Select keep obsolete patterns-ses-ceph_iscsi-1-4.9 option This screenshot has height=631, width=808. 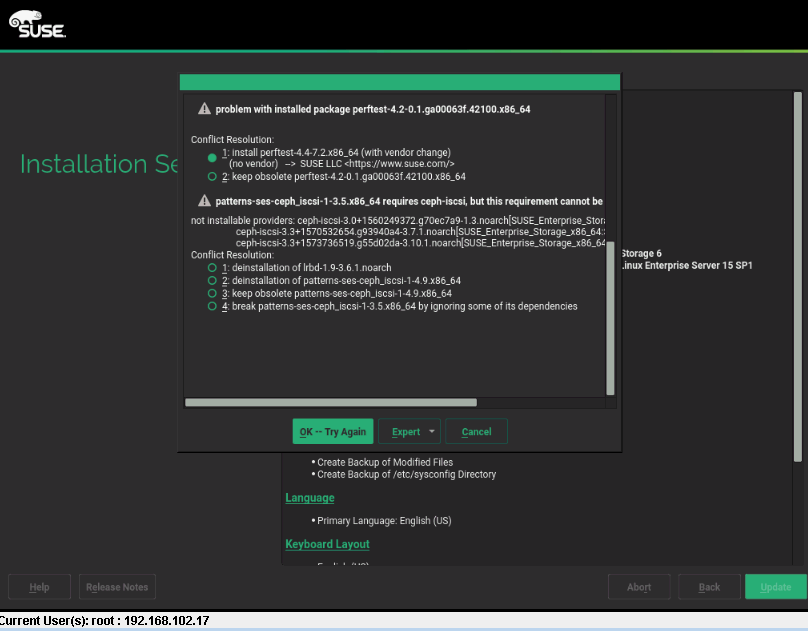(x=212, y=294)
